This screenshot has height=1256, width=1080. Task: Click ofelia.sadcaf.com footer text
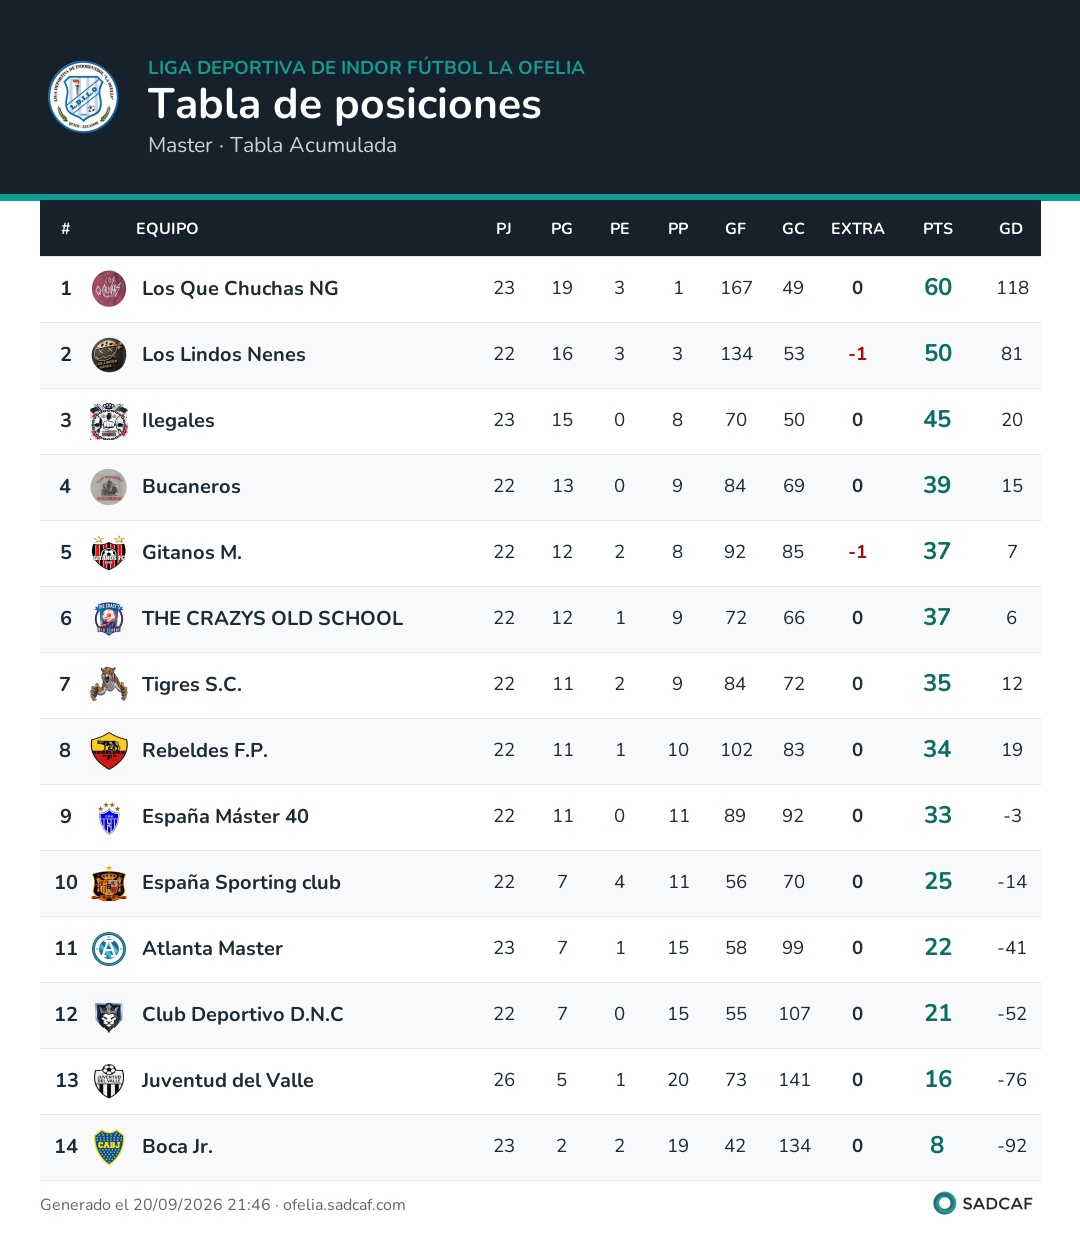tap(344, 1205)
